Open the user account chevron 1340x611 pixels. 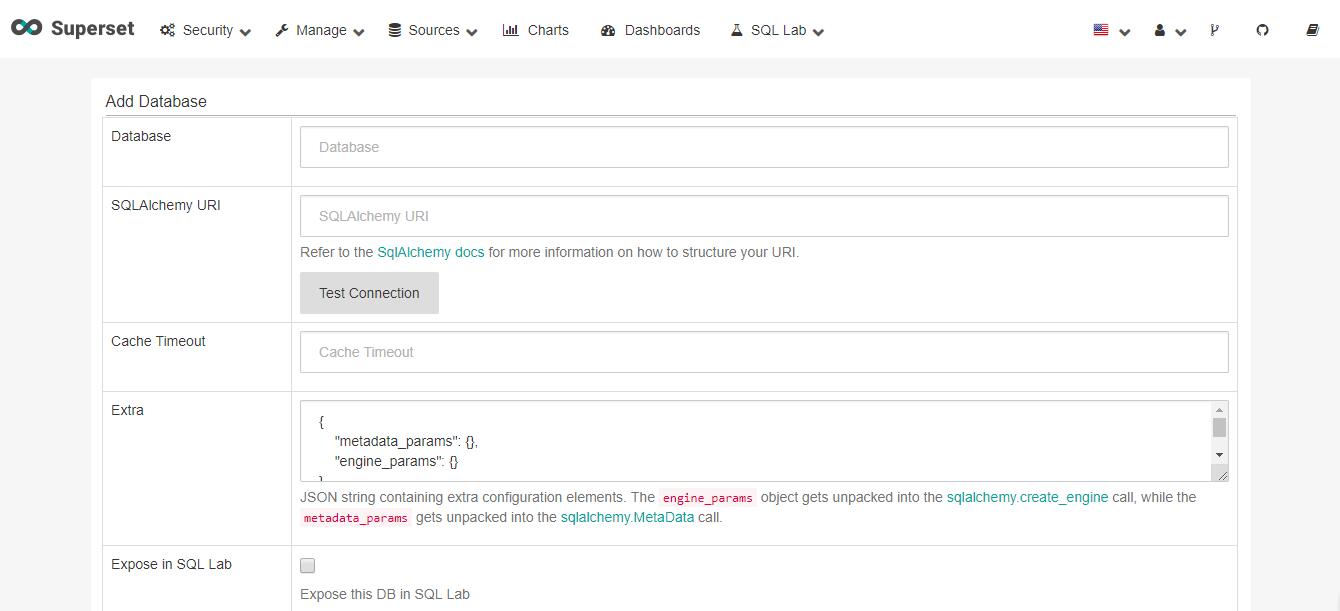(1181, 32)
